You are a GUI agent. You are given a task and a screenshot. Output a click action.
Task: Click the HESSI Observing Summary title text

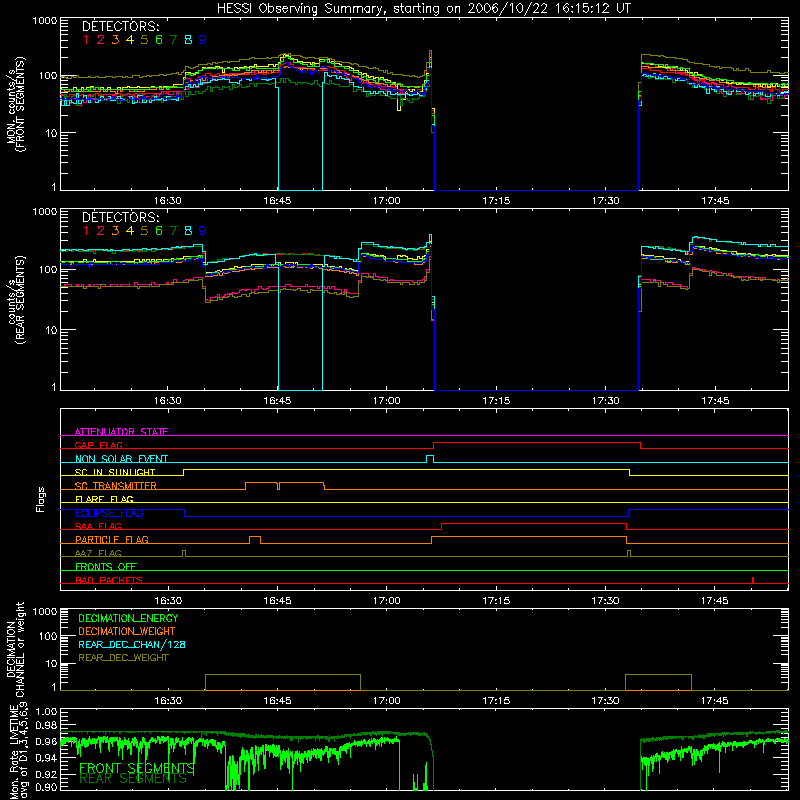424,9
